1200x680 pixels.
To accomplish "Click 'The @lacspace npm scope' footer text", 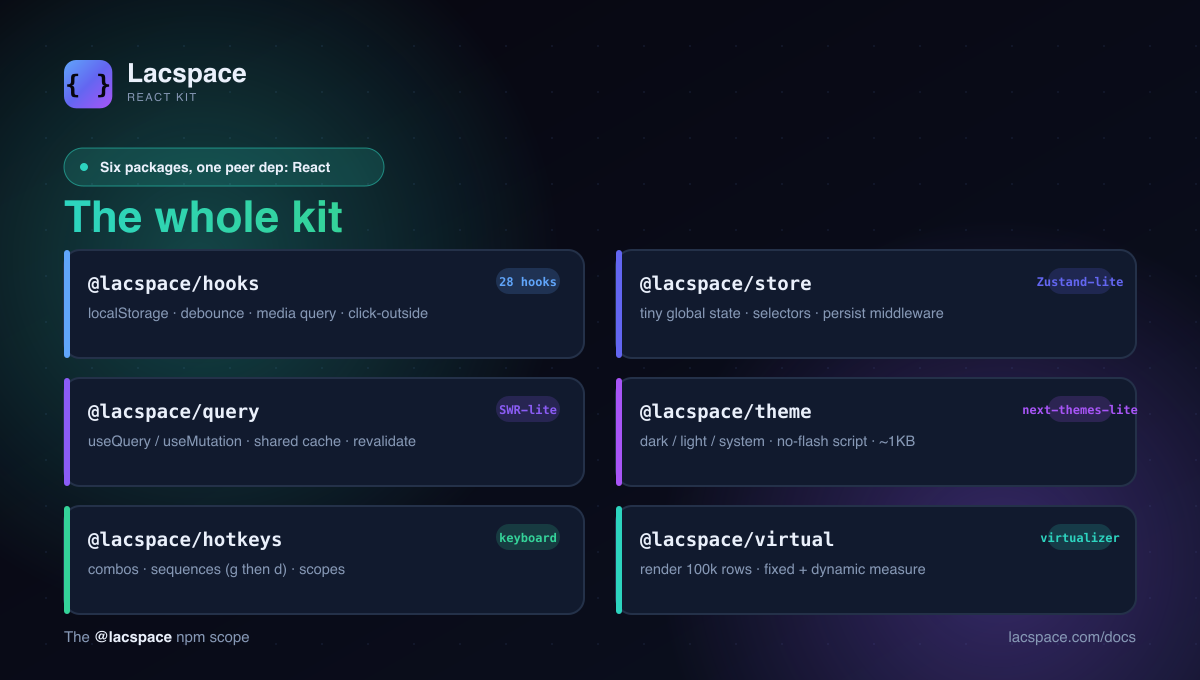I will [157, 637].
